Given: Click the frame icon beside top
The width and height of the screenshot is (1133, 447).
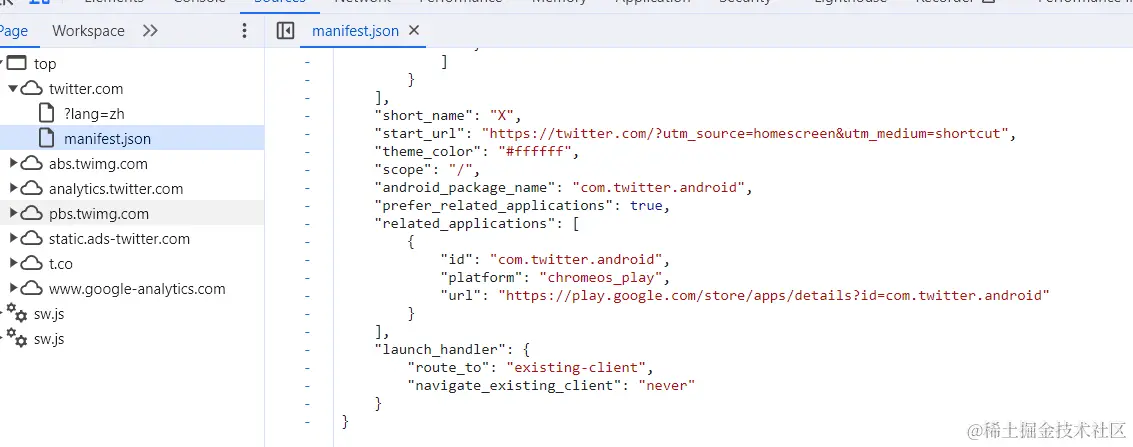Looking at the screenshot, I should coord(17,64).
